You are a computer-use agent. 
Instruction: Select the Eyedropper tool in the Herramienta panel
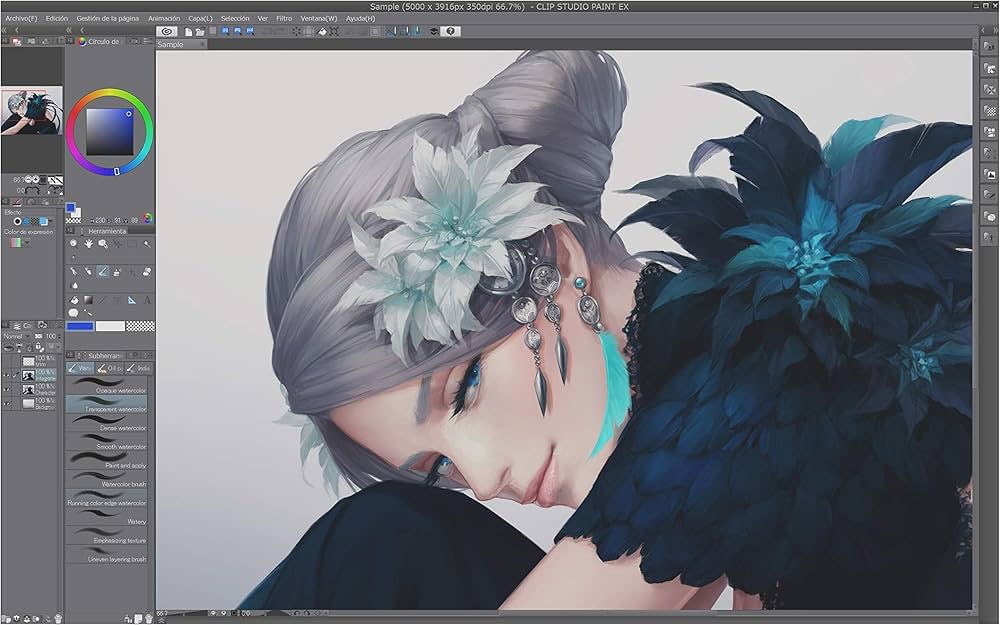[74, 256]
